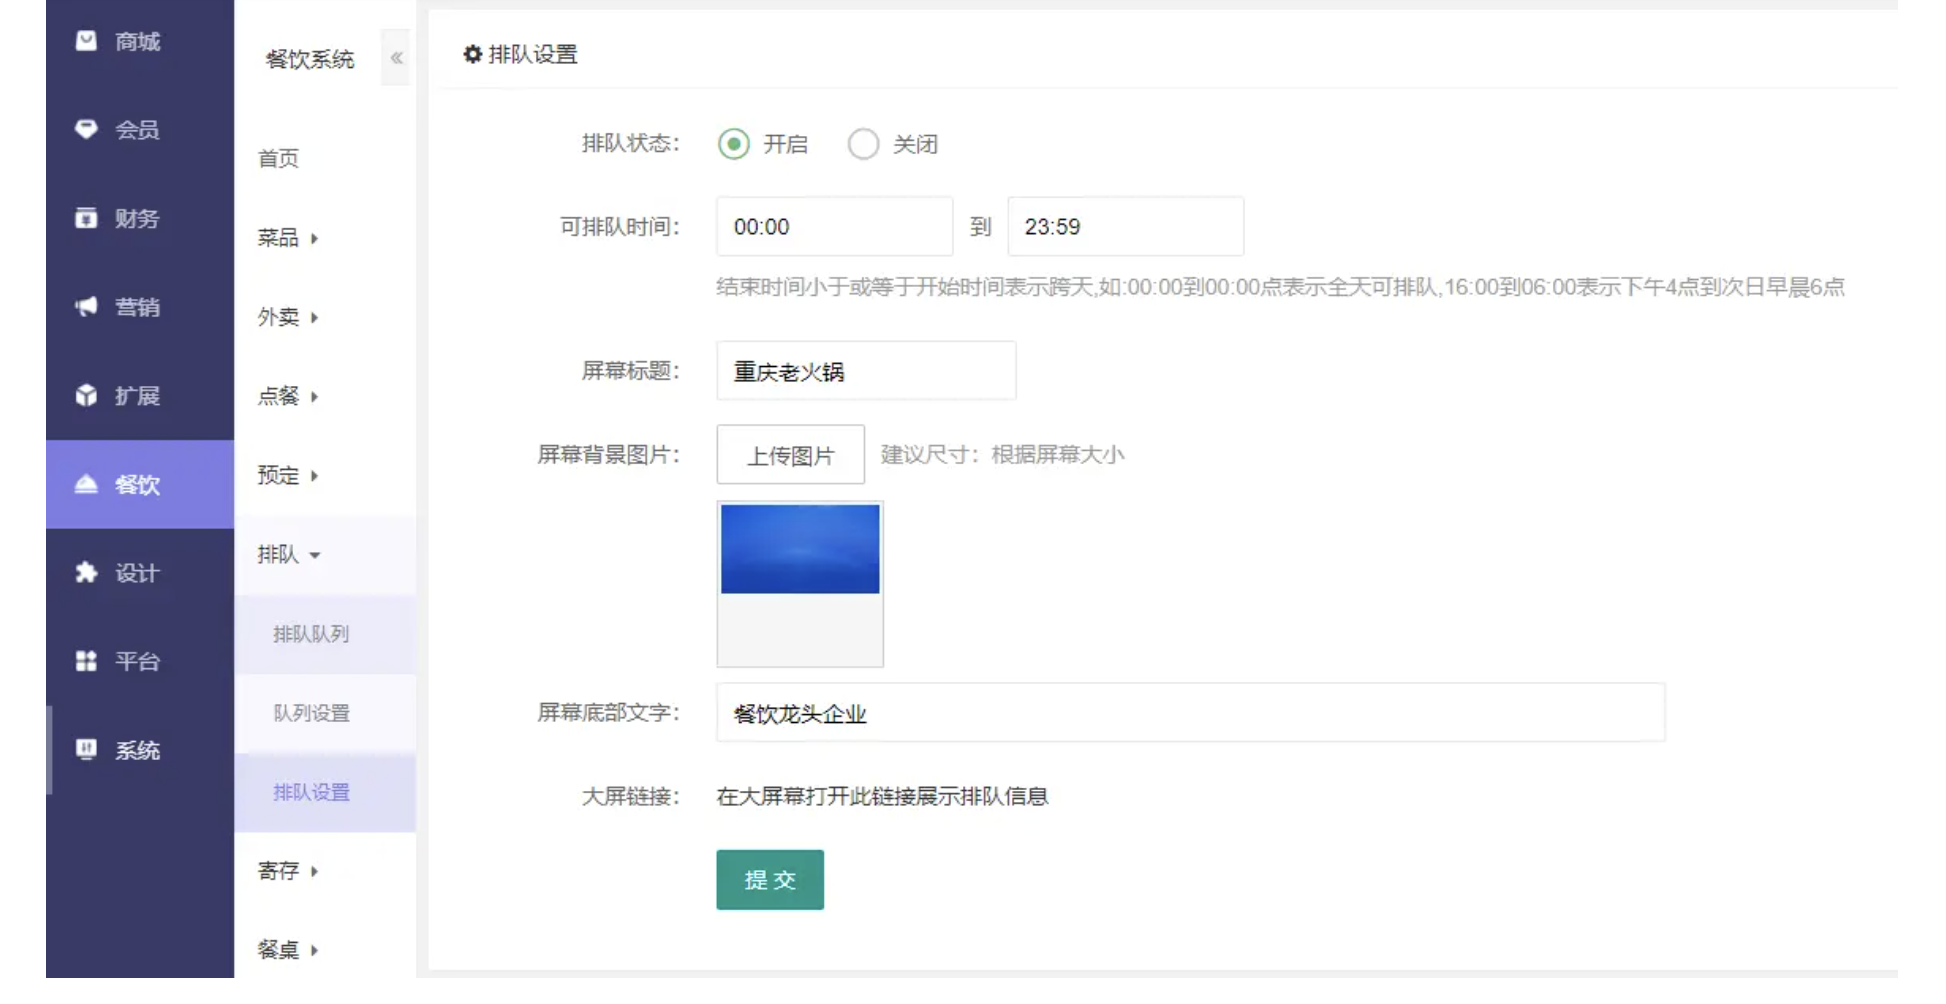Image resolution: width=1946 pixels, height=1004 pixels.
Task: Select the 关闭 radio button
Action: (x=863, y=144)
